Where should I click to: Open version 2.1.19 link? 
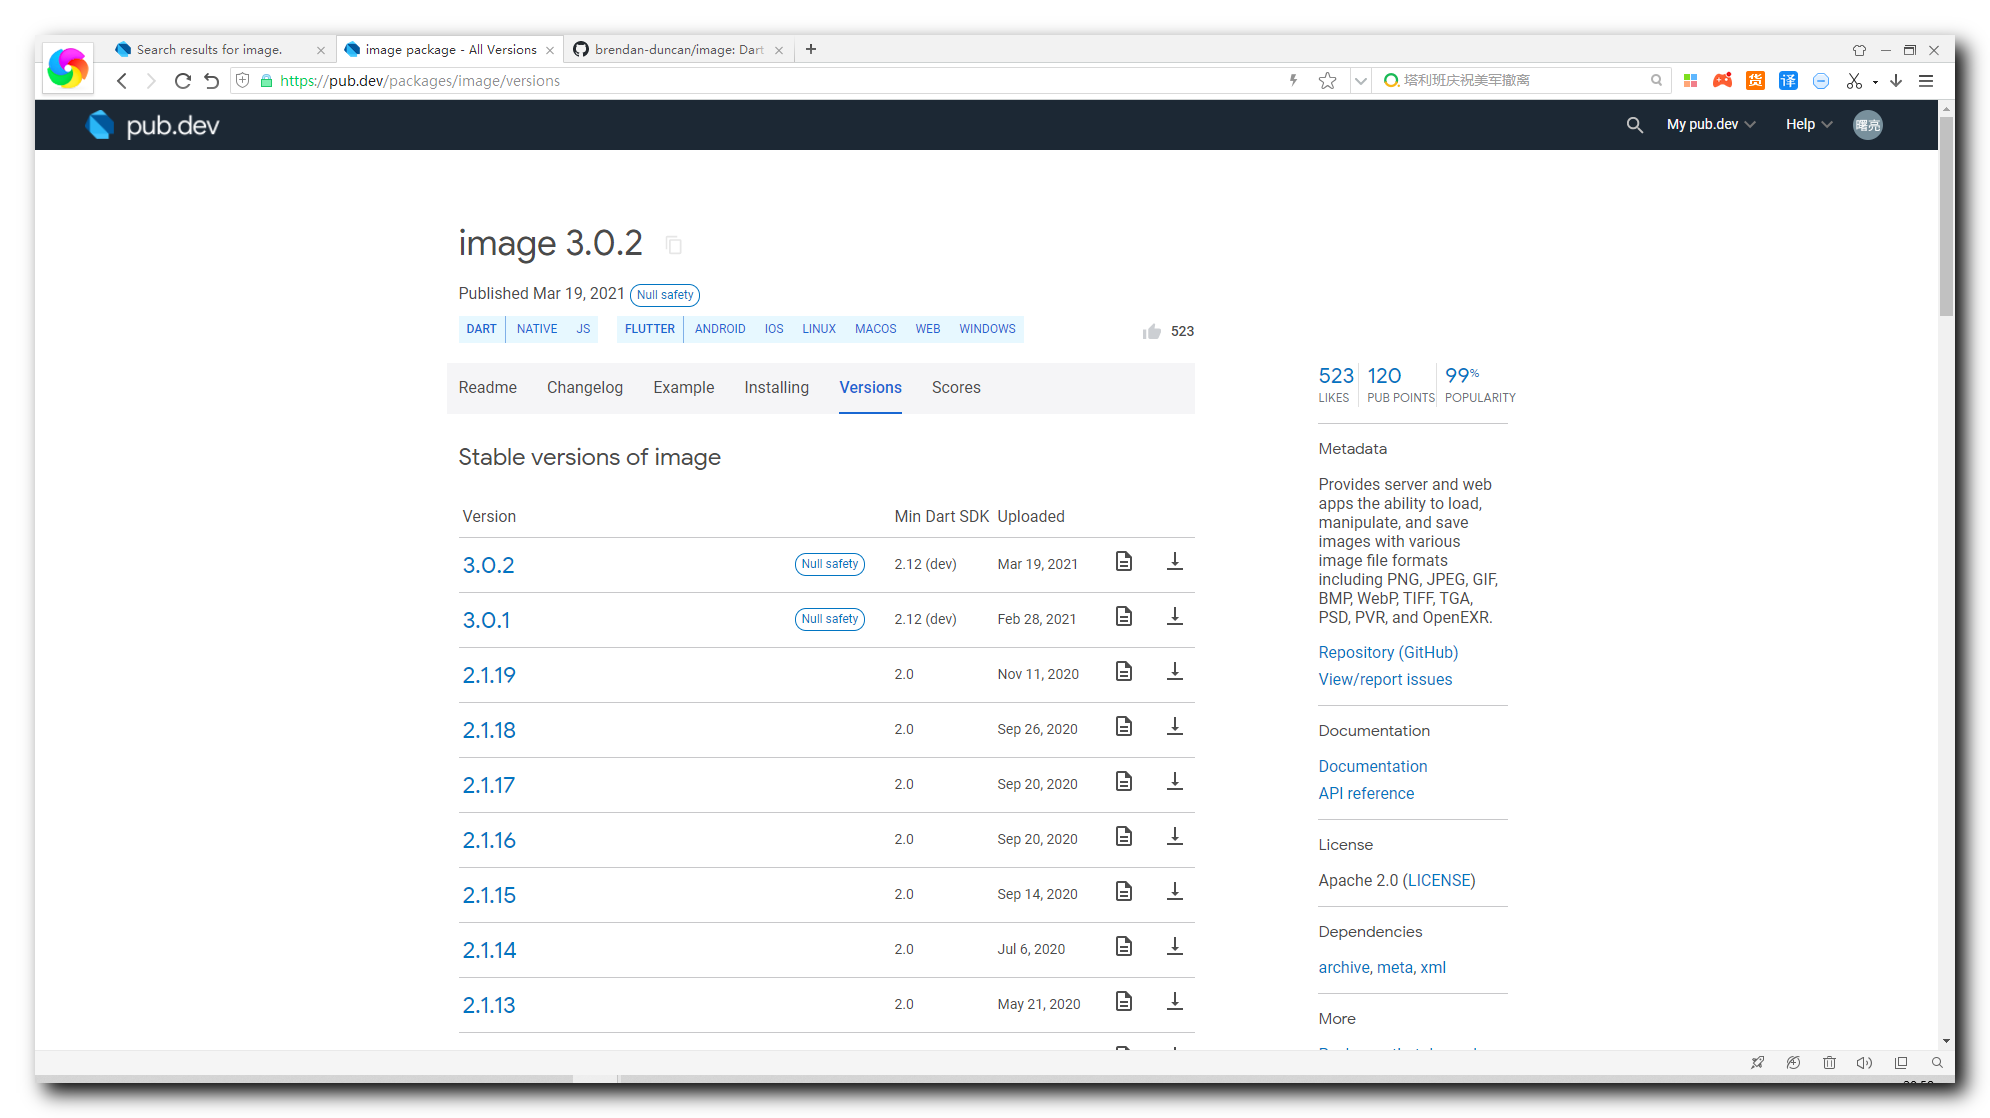pyautogui.click(x=489, y=675)
